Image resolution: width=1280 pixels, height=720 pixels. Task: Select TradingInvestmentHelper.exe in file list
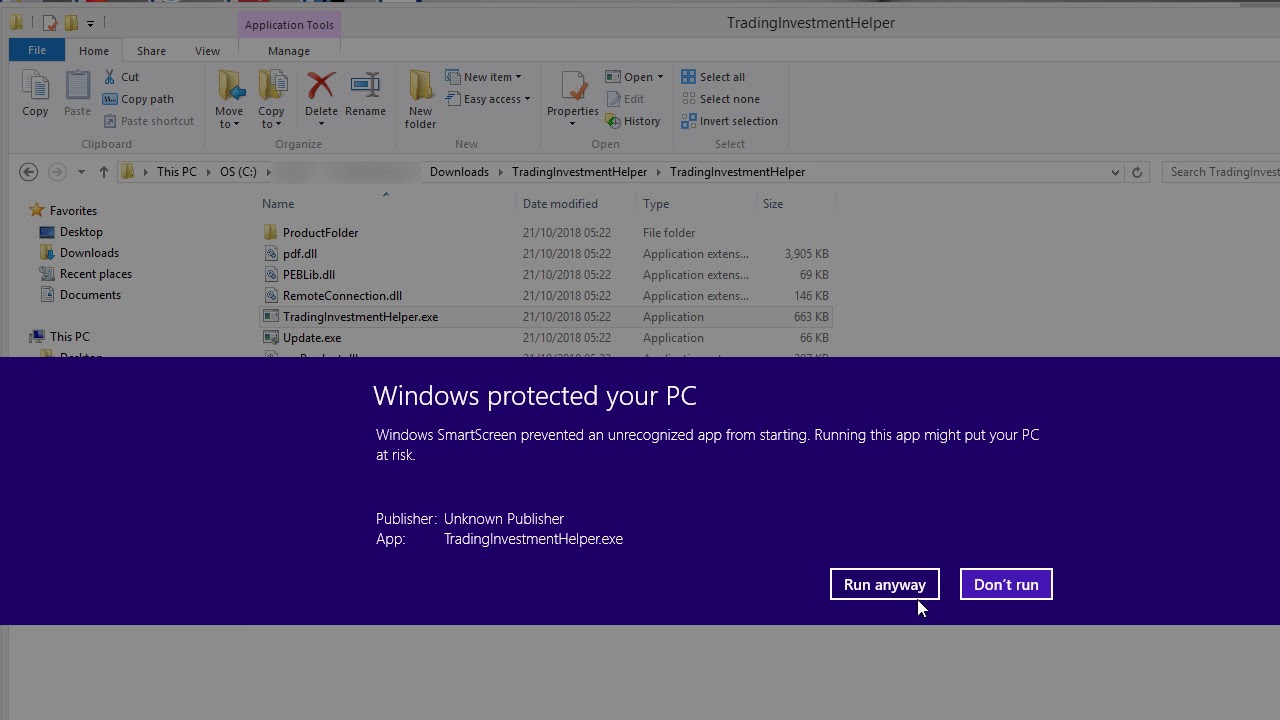tap(545, 317)
